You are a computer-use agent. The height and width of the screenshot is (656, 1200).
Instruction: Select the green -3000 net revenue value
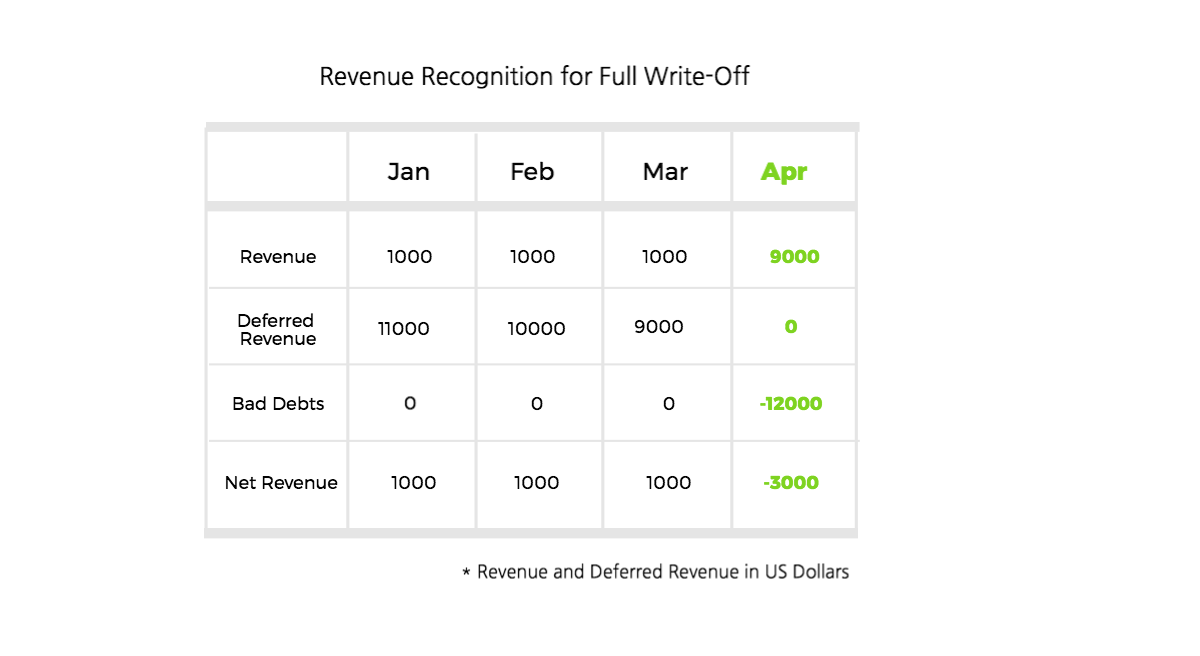[791, 483]
